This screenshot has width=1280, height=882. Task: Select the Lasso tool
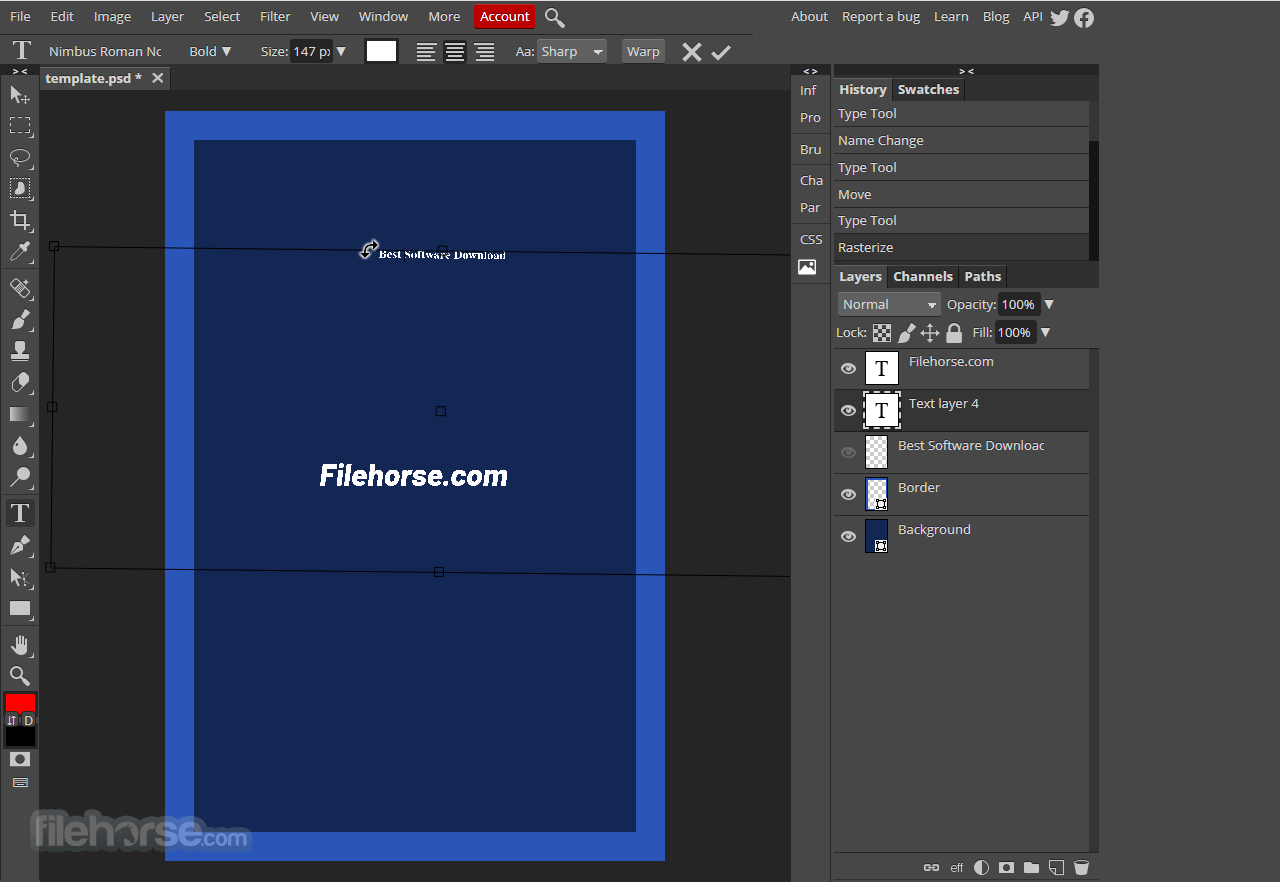[20, 157]
